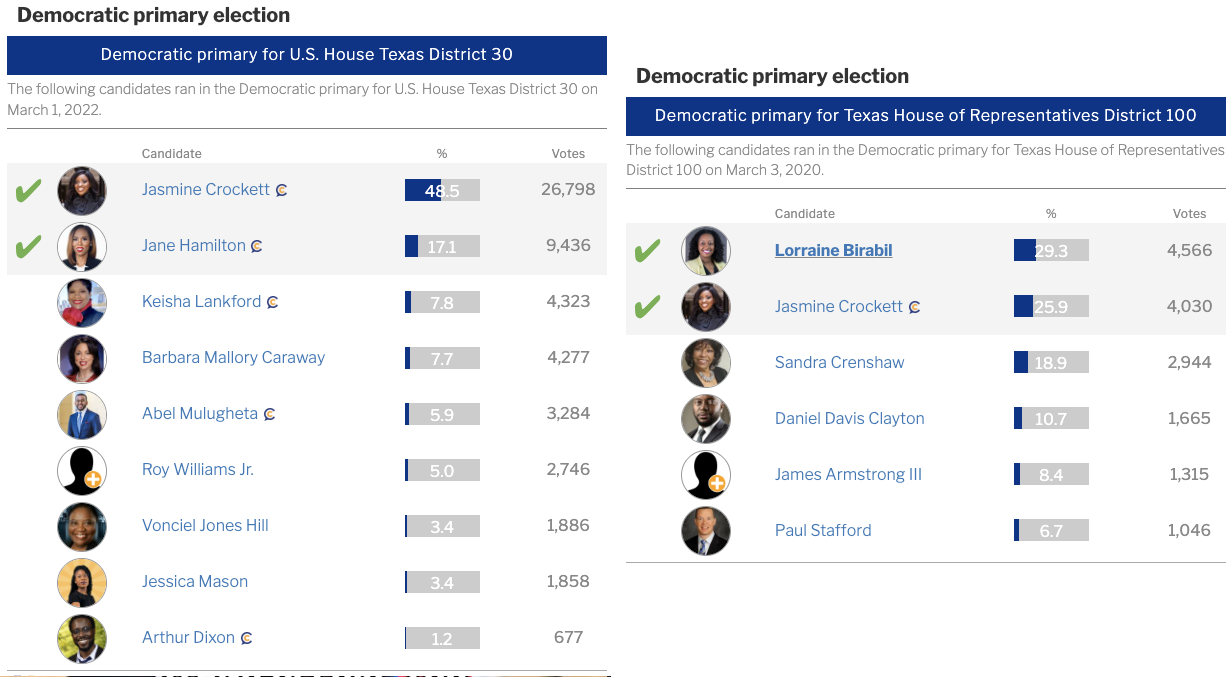Click the survey icon beside Jane Hamilton

pyautogui.click(x=257, y=246)
